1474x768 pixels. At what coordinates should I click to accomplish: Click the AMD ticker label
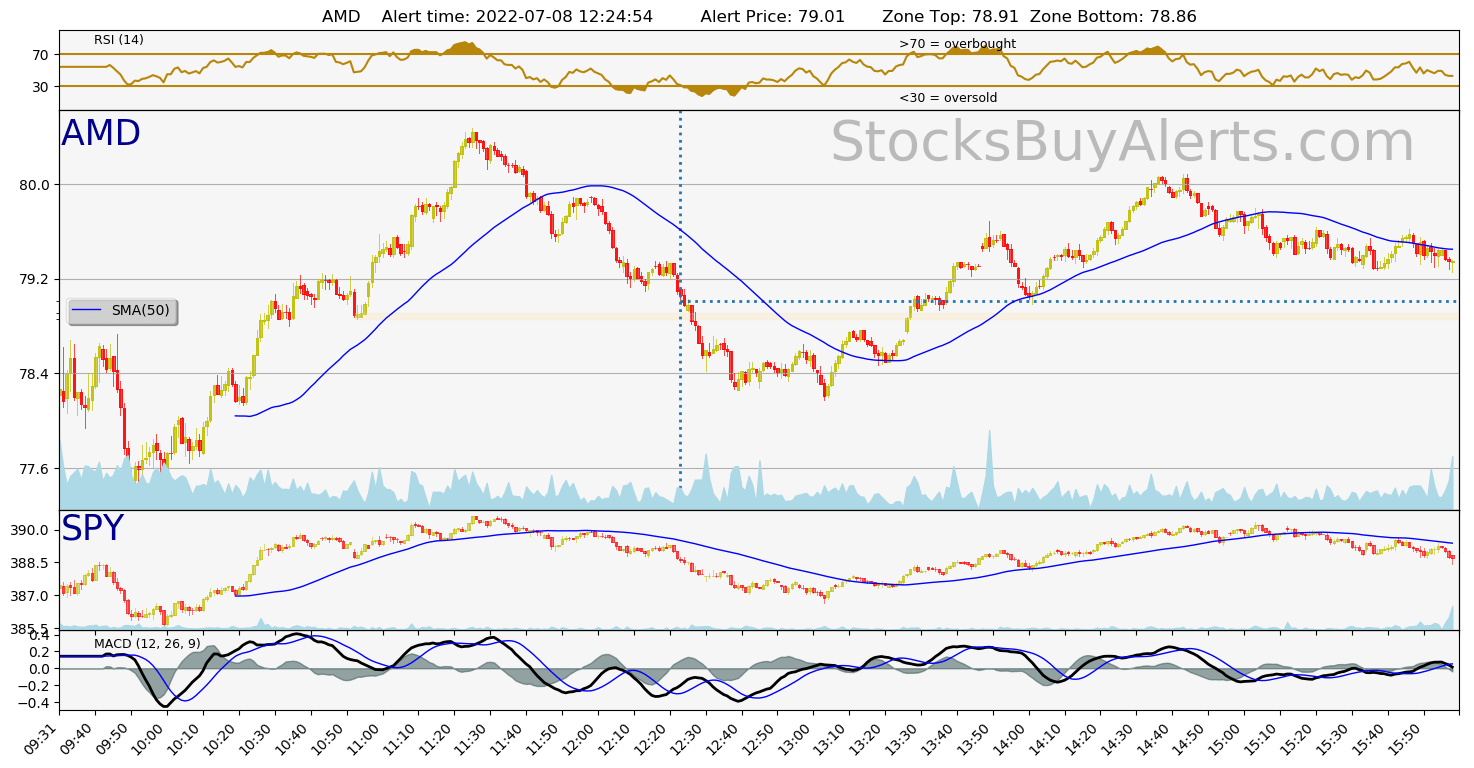coord(101,134)
